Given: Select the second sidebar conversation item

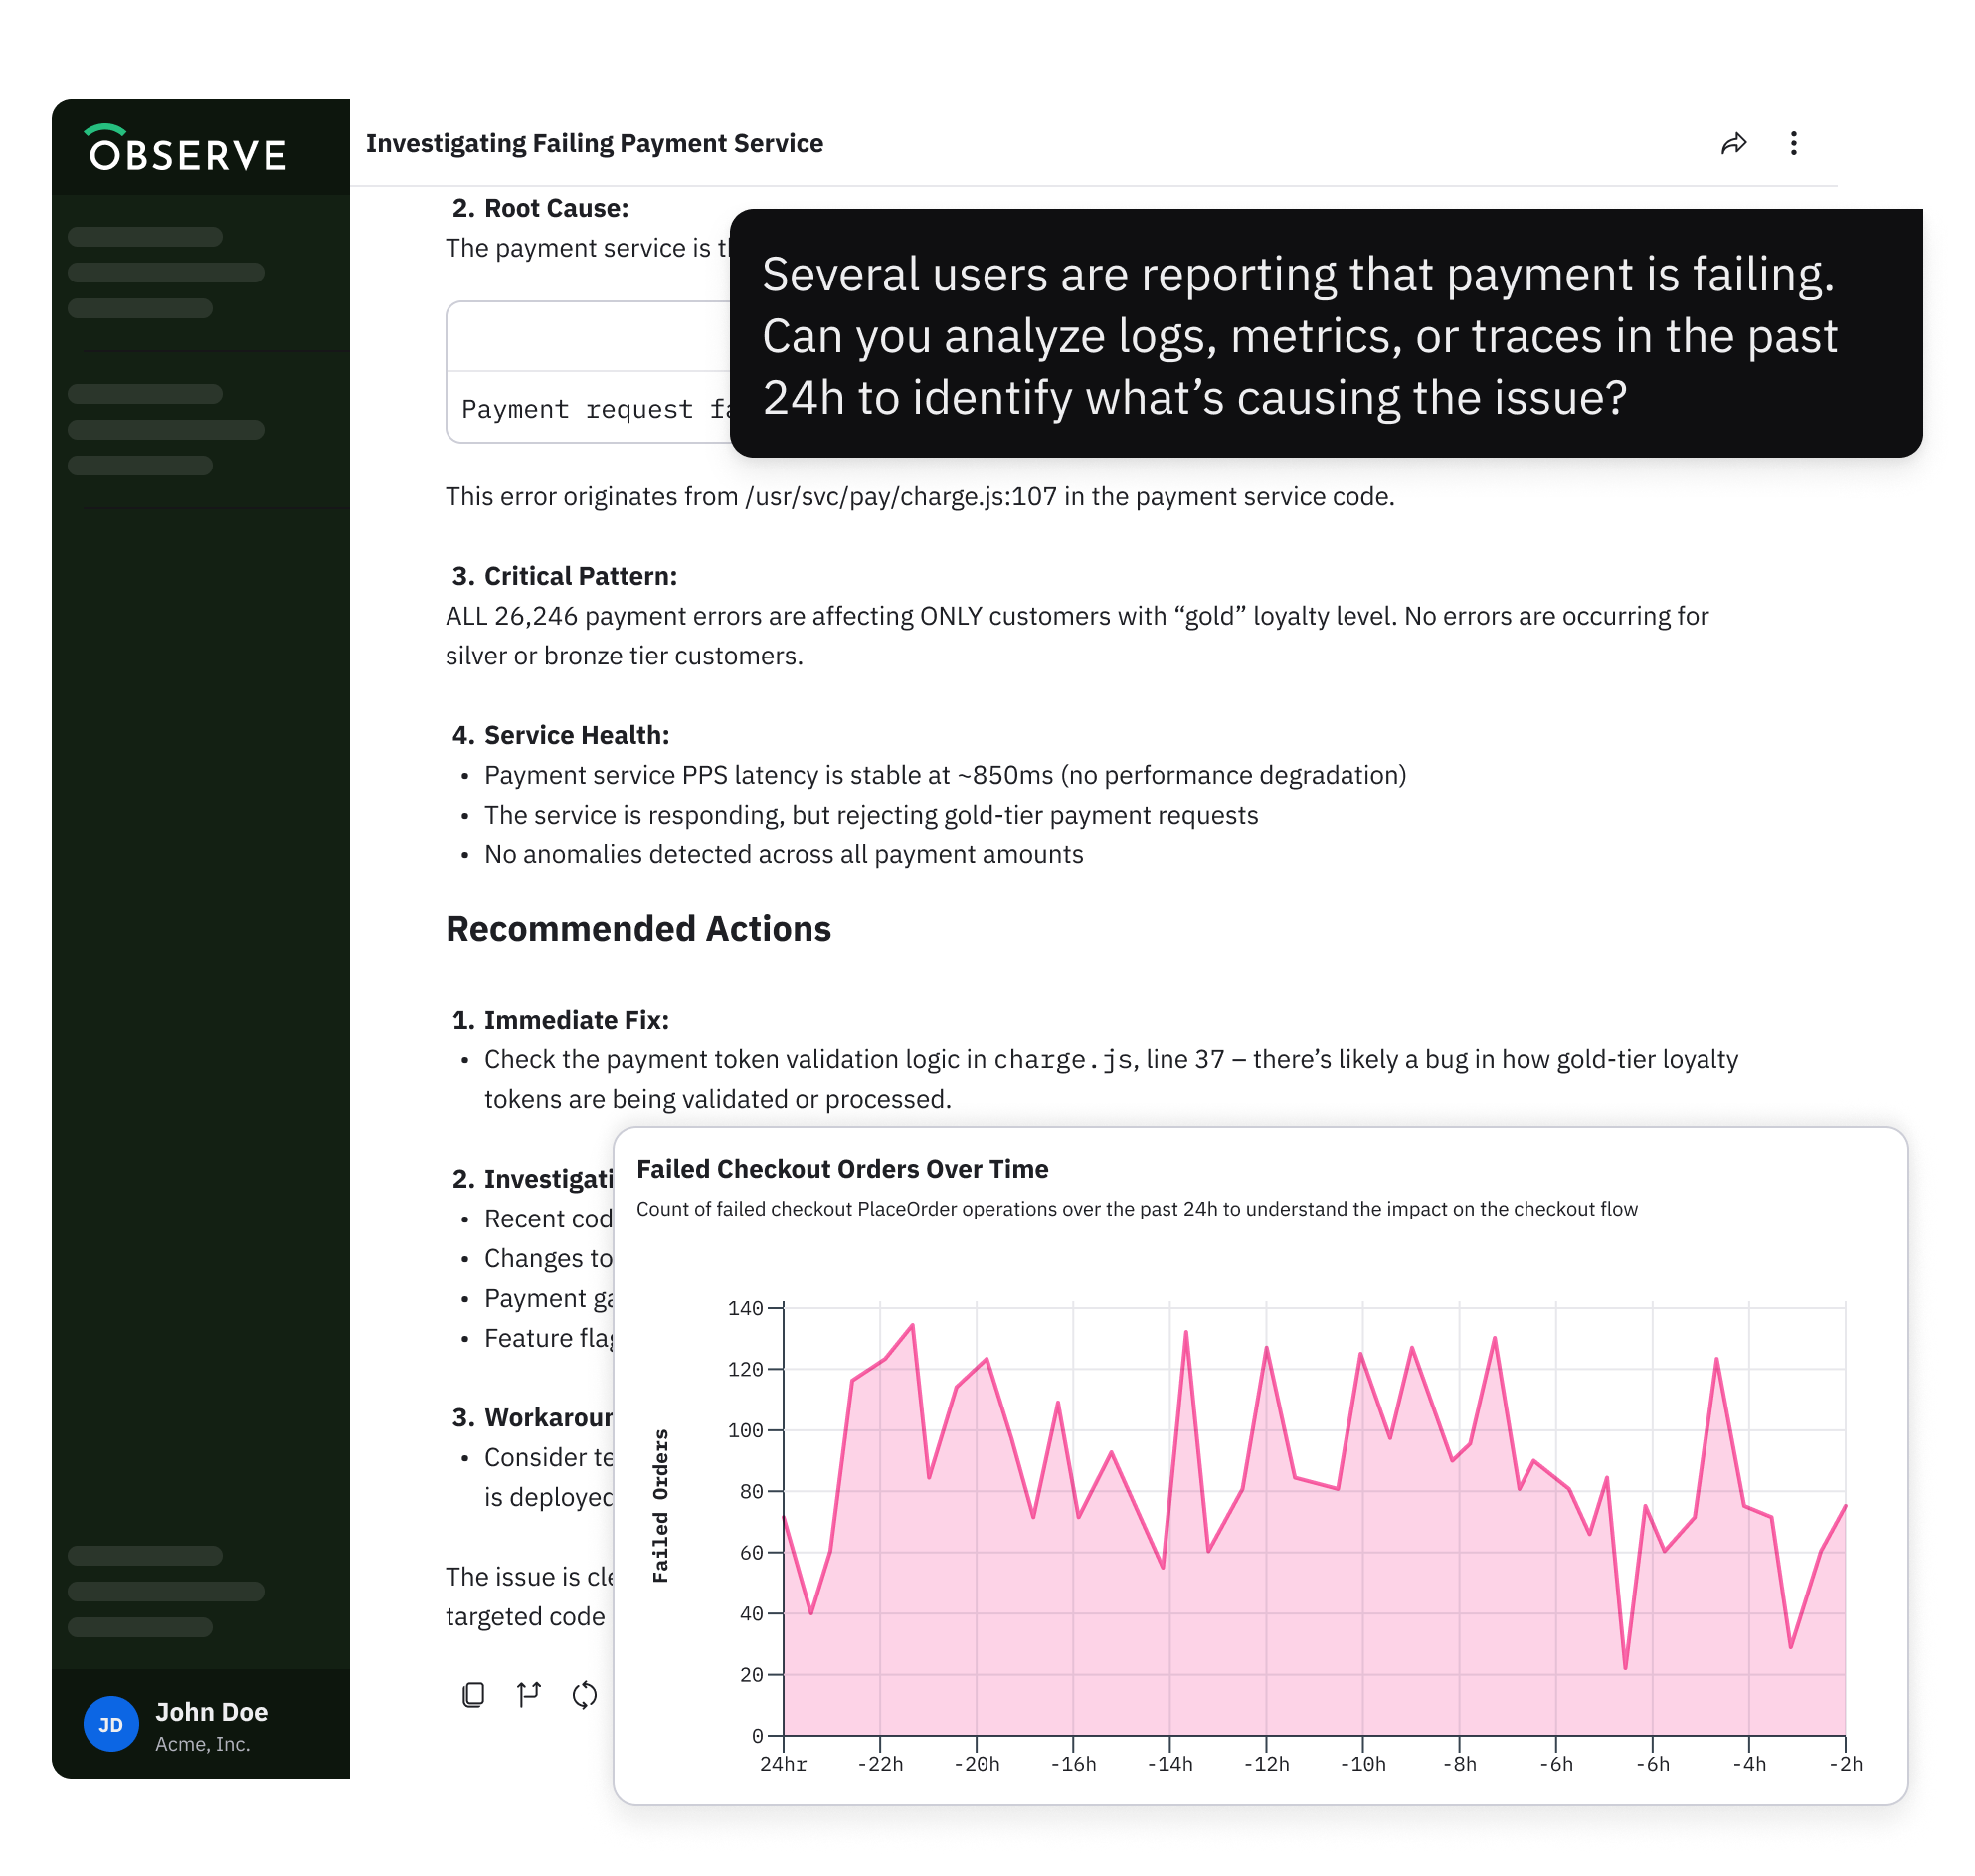Looking at the screenshot, I should (x=165, y=273).
